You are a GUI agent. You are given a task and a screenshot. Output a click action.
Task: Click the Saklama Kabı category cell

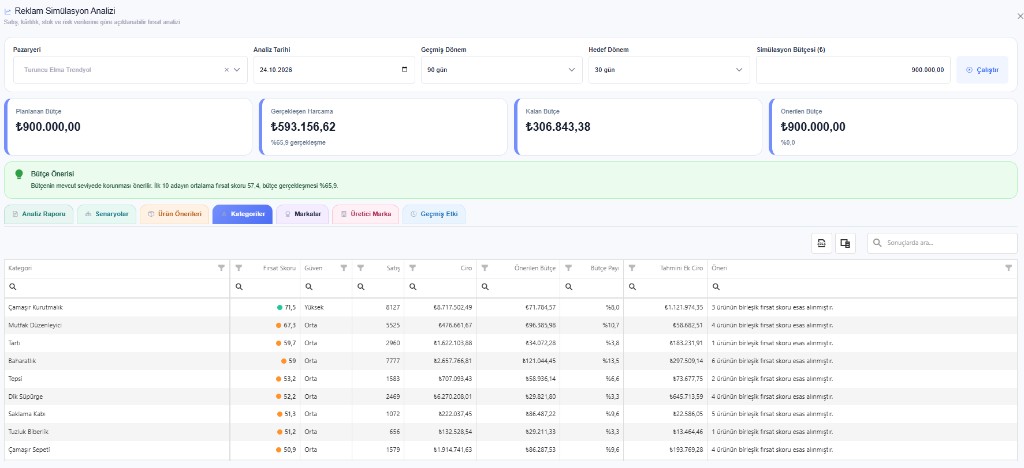tap(117, 414)
